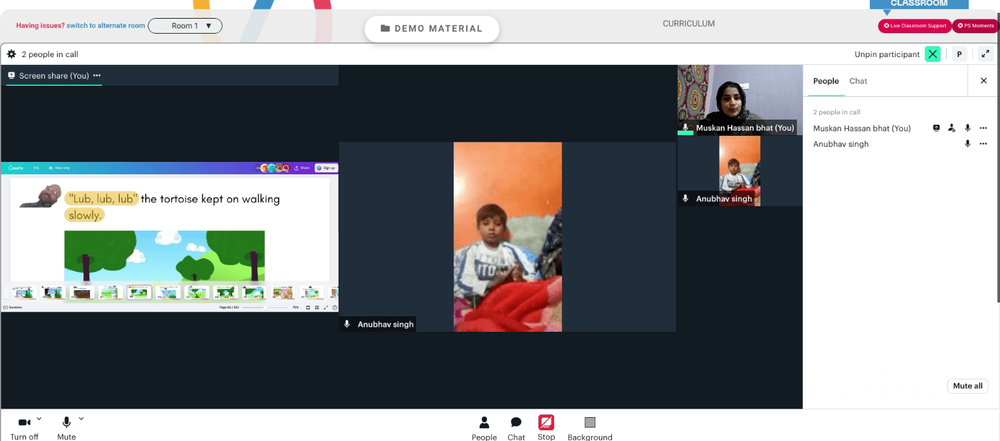Unpin participant with green X button

(x=932, y=54)
